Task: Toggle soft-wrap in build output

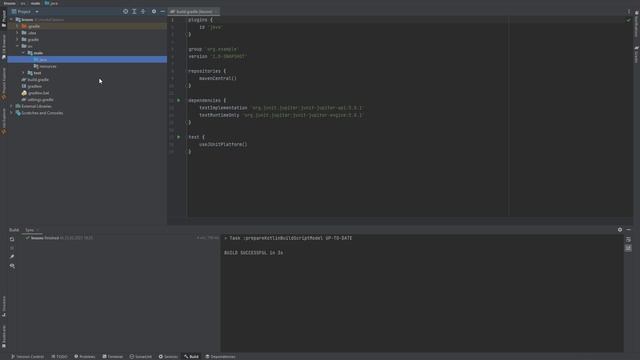Action: (x=628, y=240)
